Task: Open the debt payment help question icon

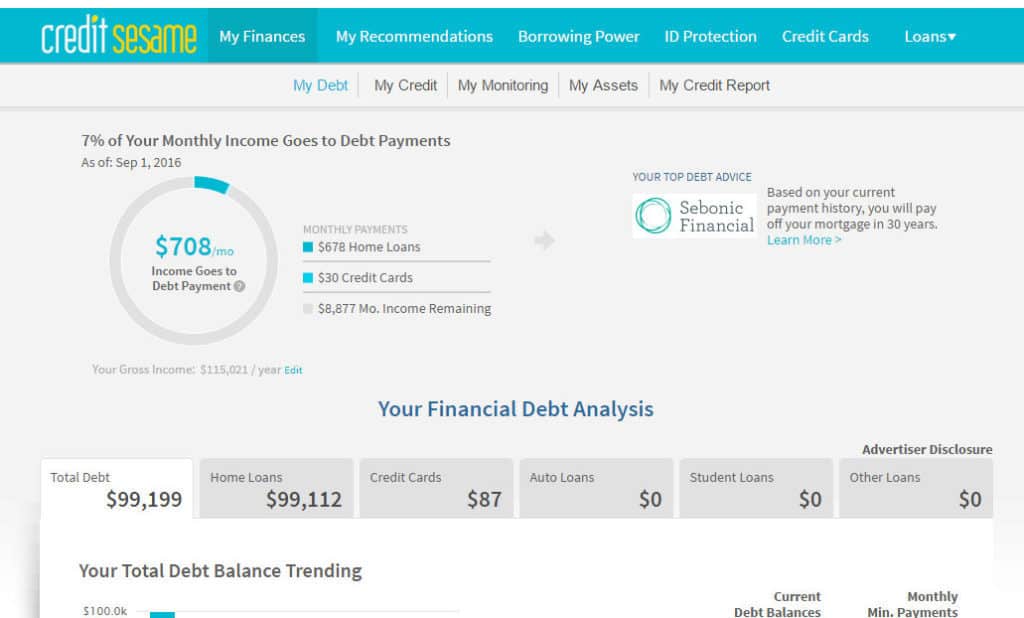Action: [x=240, y=286]
